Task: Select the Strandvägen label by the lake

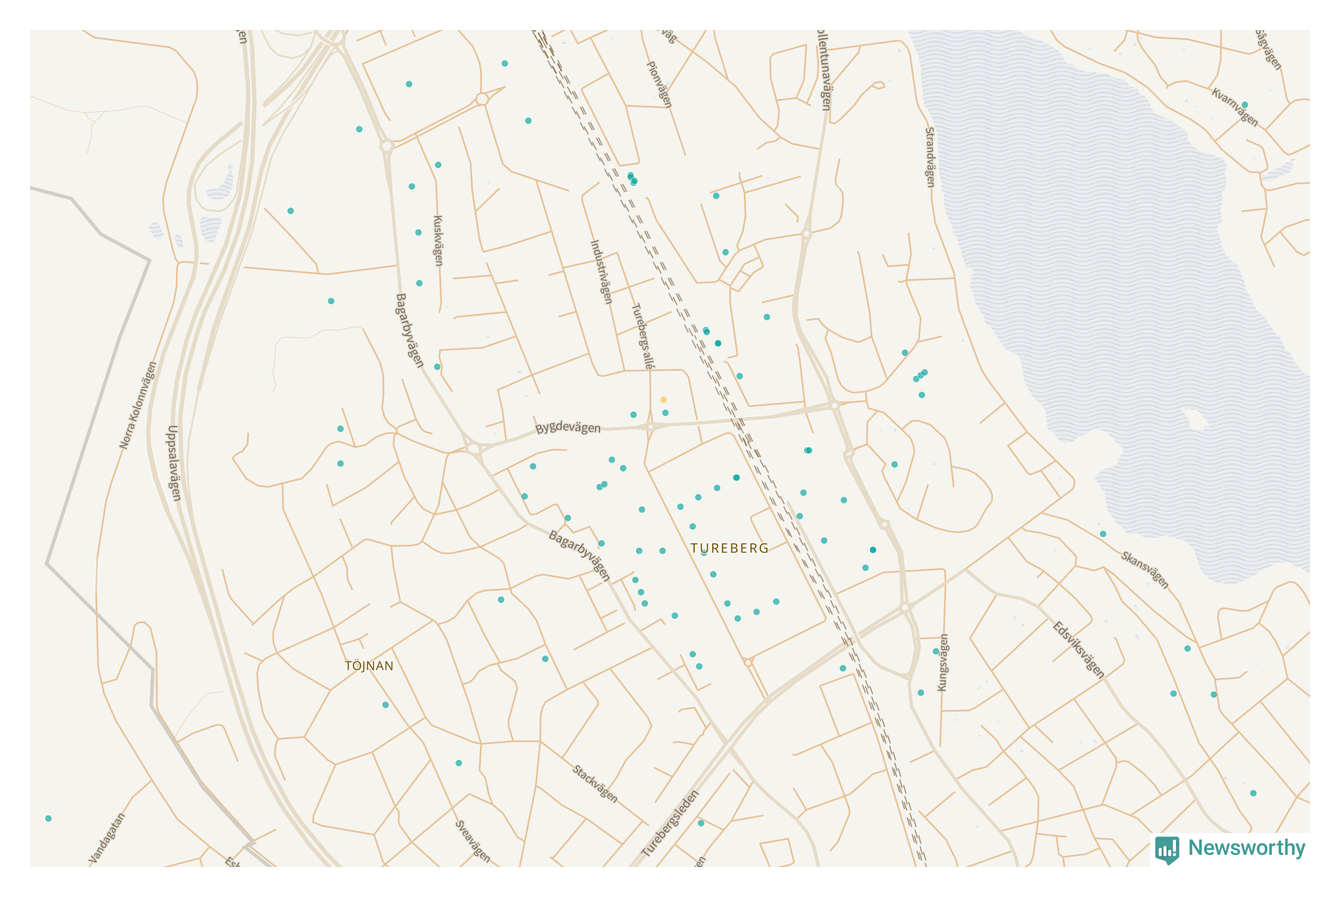Action: click(930, 157)
